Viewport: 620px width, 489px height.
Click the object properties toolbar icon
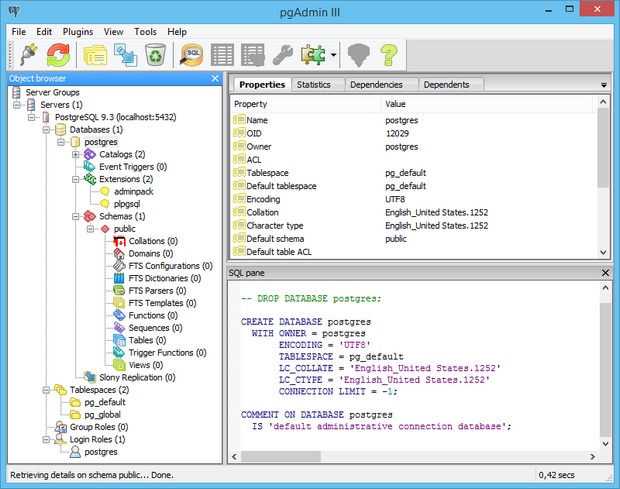[x=96, y=55]
